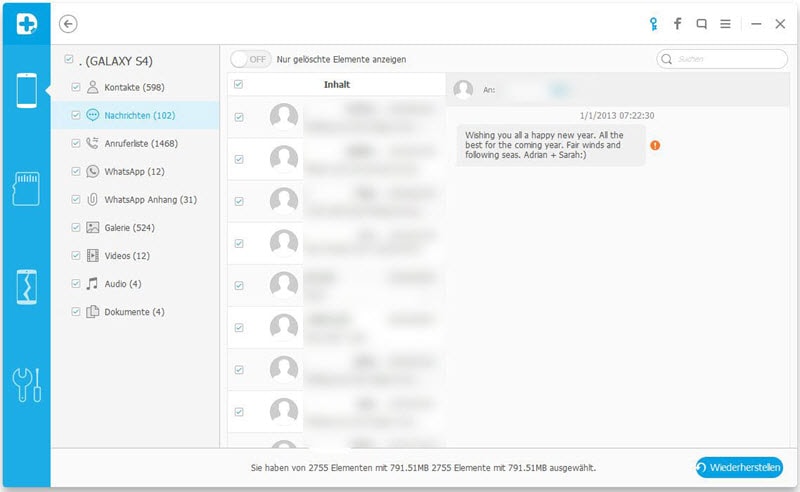
Task: Click the search magnifier icon
Action: [x=666, y=59]
